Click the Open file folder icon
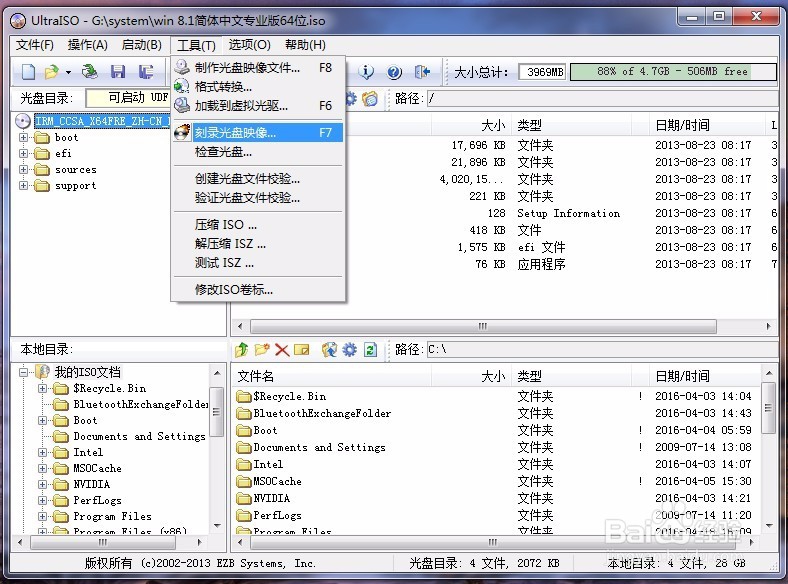This screenshot has height=584, width=788. click(x=51, y=72)
